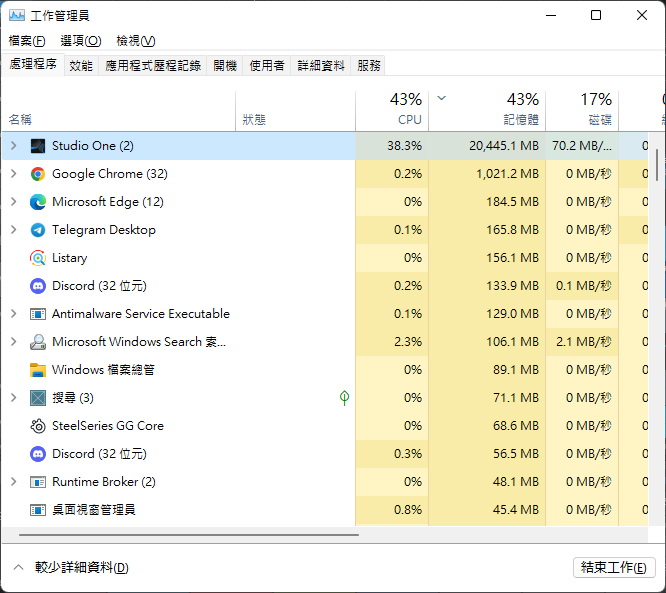Click the 0.8% CPU cell for 桌面視窗管理員

coord(392,510)
